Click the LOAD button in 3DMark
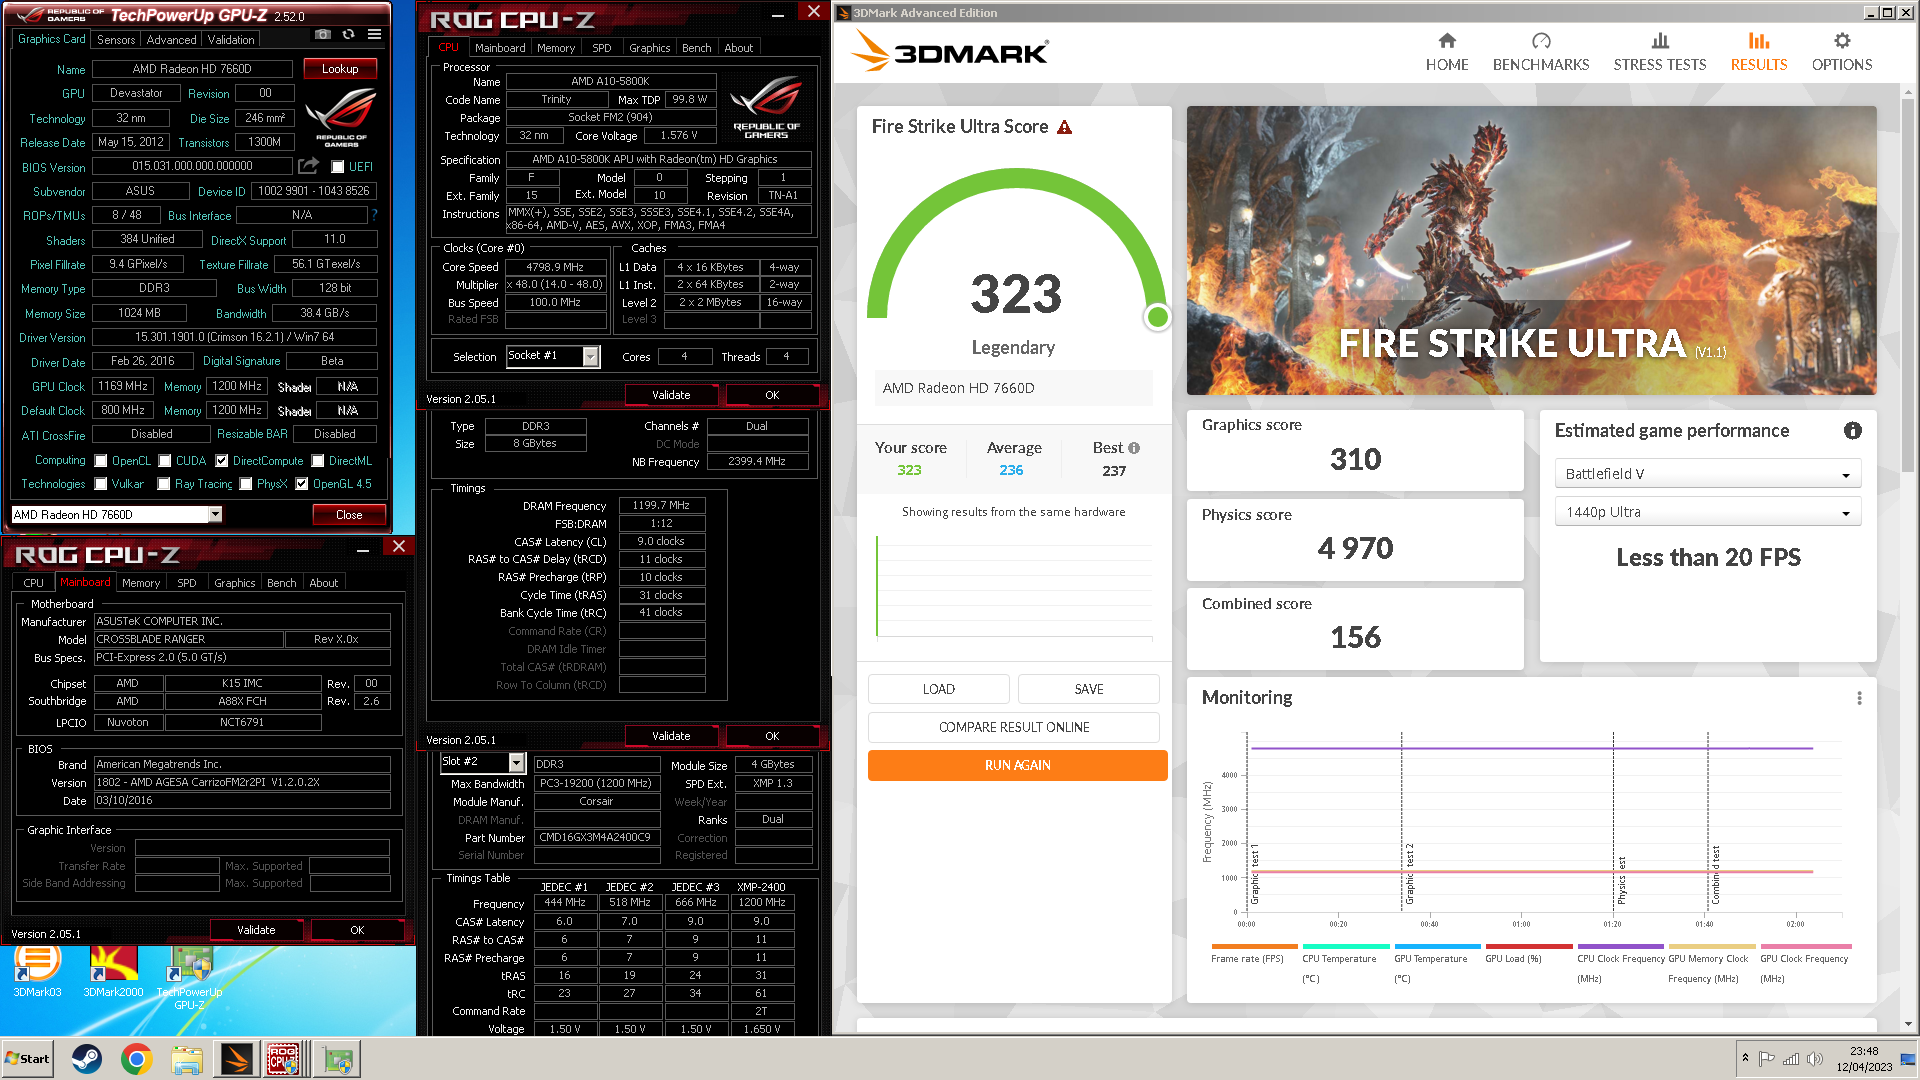Image resolution: width=1920 pixels, height=1080 pixels. [938, 689]
